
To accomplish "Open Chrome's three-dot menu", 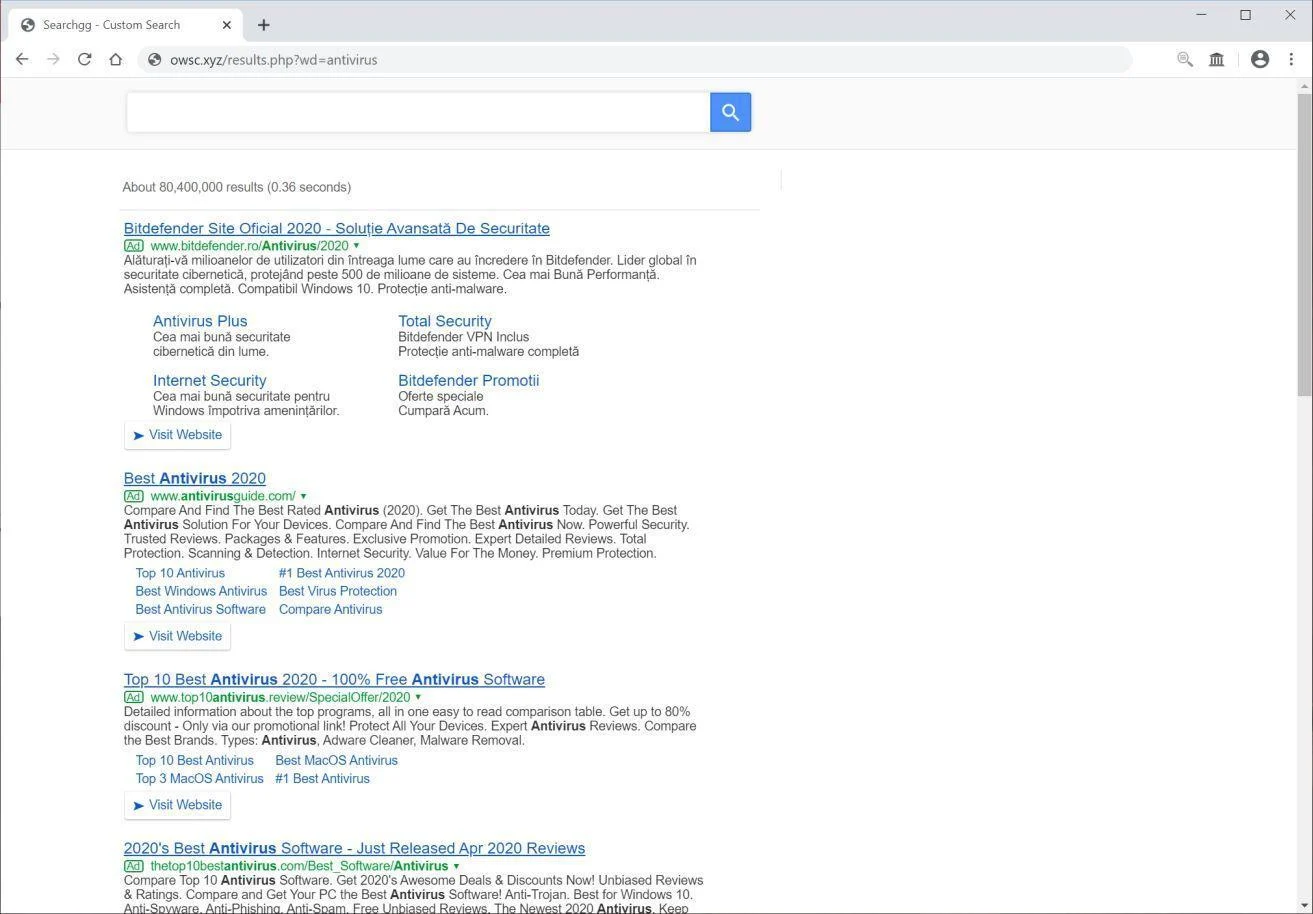I will coord(1291,60).
